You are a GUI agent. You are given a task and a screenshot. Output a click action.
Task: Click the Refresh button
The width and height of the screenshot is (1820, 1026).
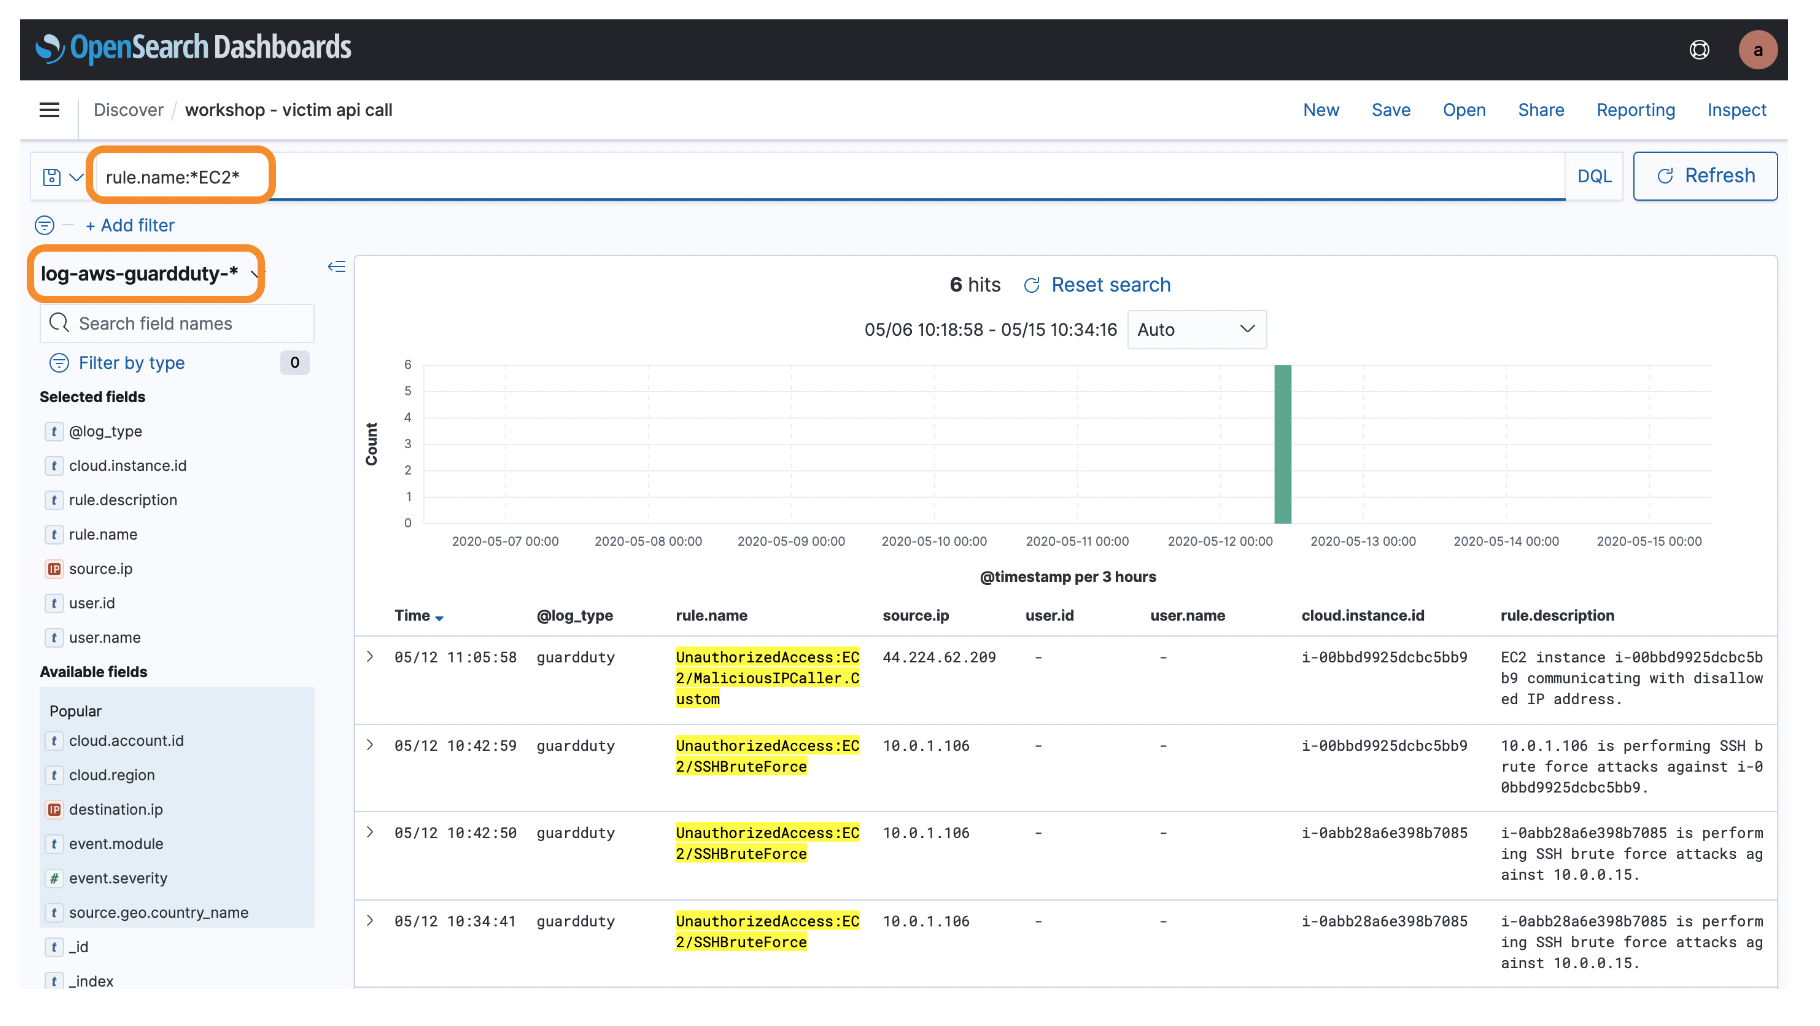tap(1704, 176)
